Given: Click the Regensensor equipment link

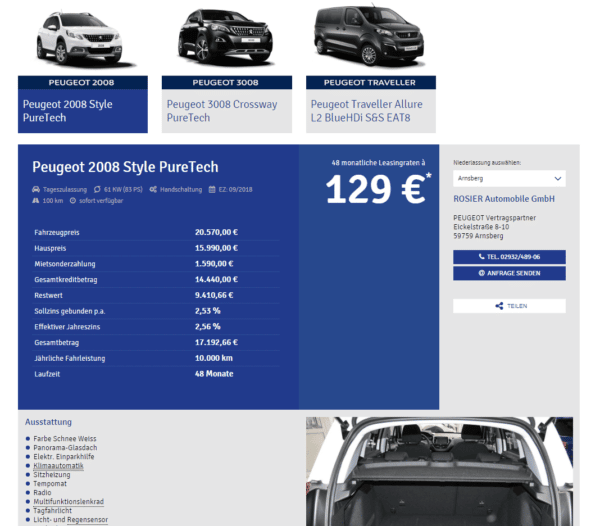Looking at the screenshot, I should [x=87, y=519].
